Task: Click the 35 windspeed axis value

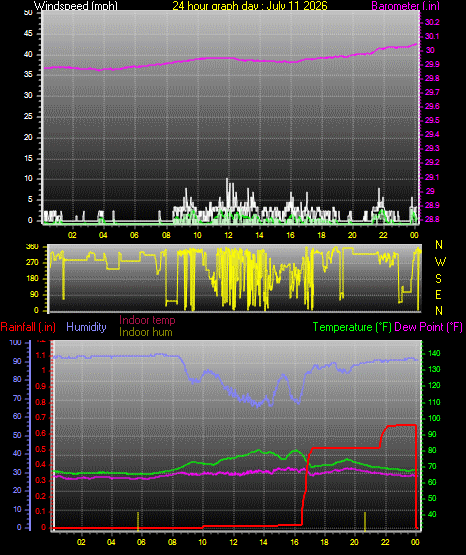Action: click(28, 75)
